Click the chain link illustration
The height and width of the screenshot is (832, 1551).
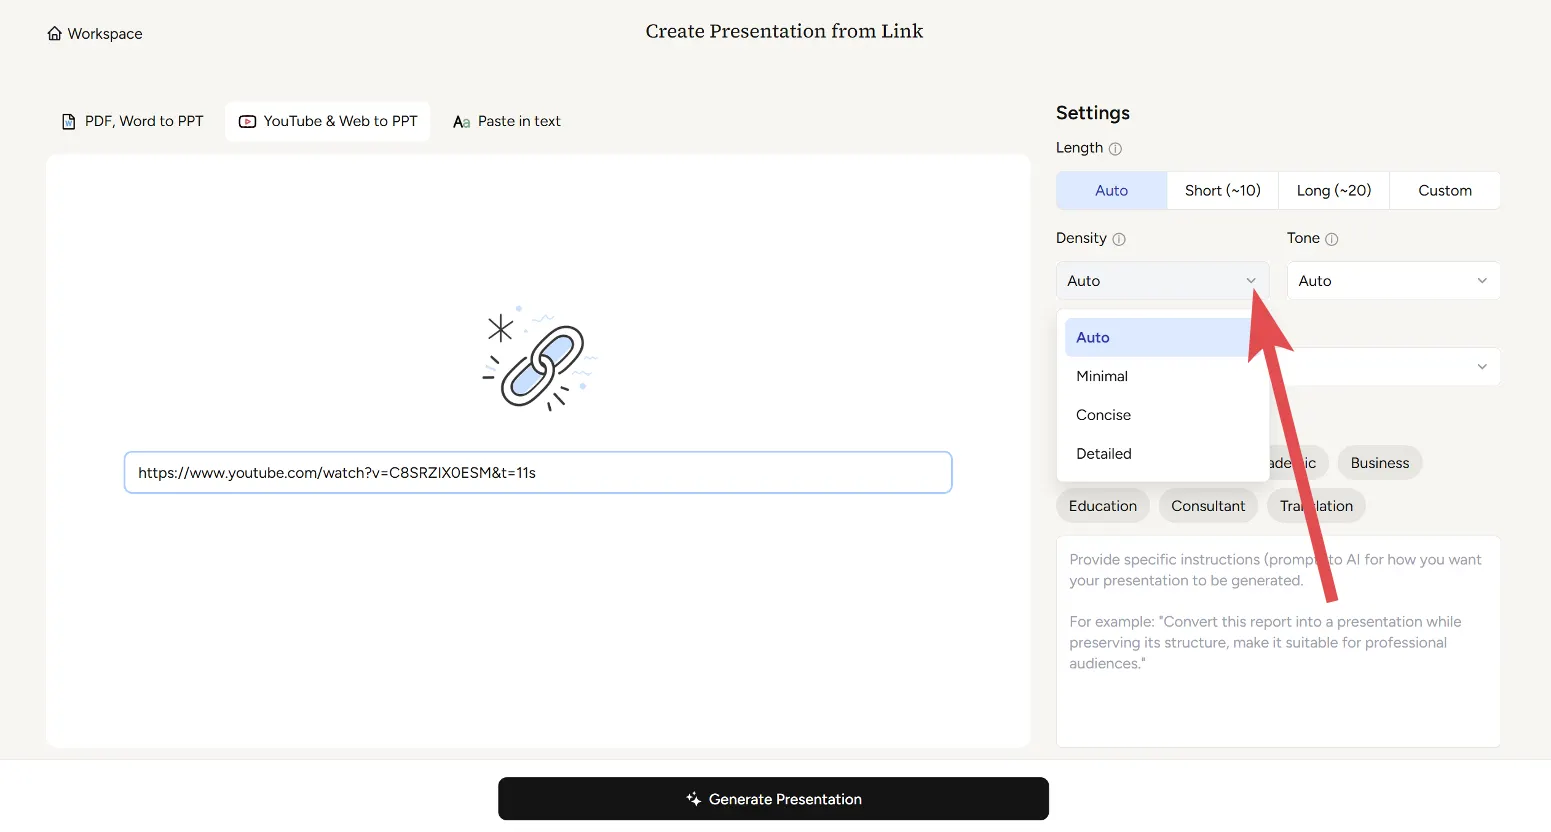tap(539, 360)
